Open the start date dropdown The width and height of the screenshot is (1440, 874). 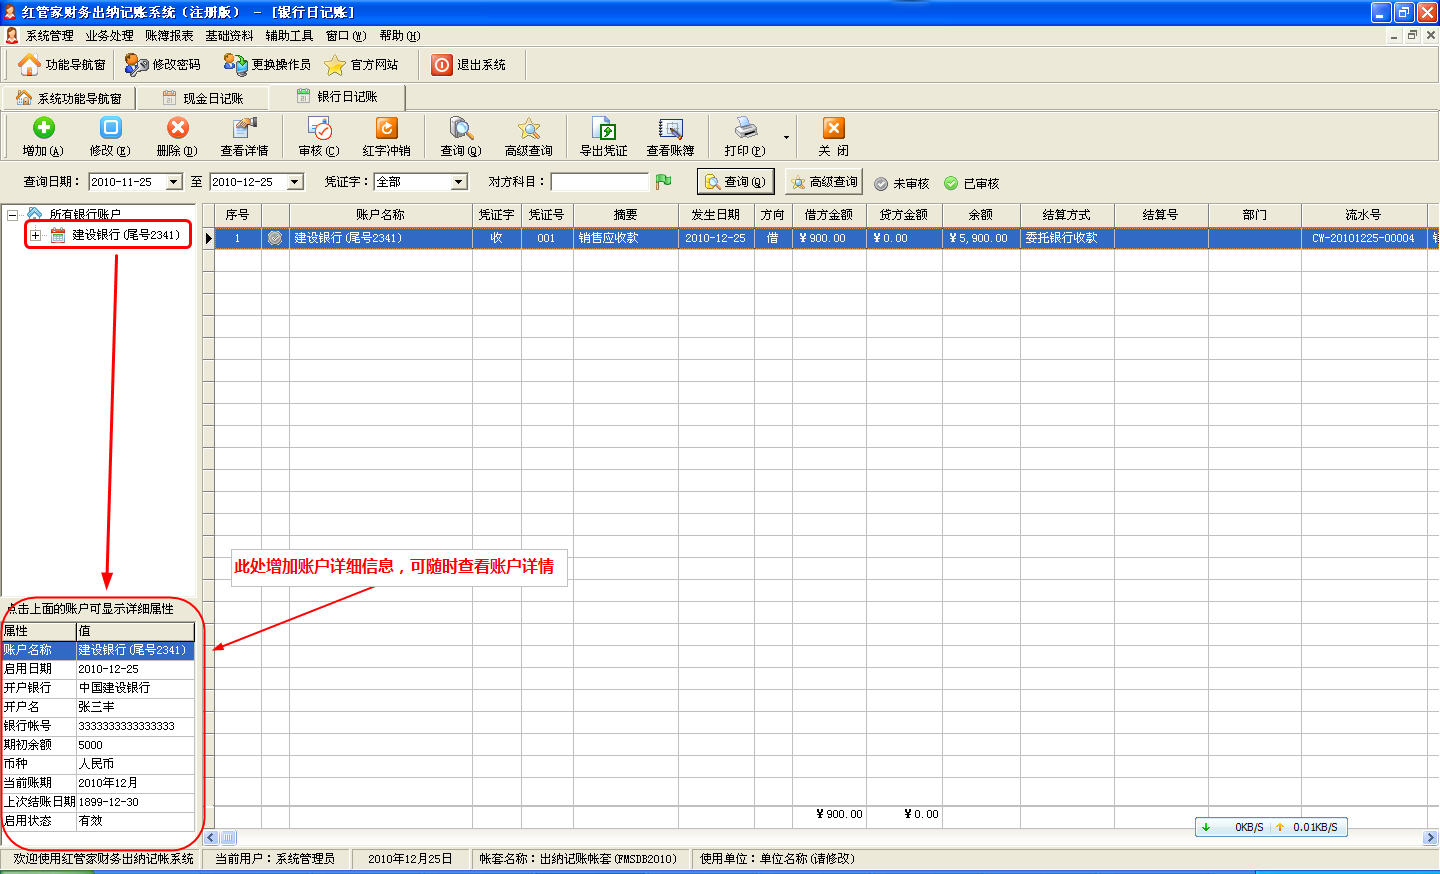(174, 182)
